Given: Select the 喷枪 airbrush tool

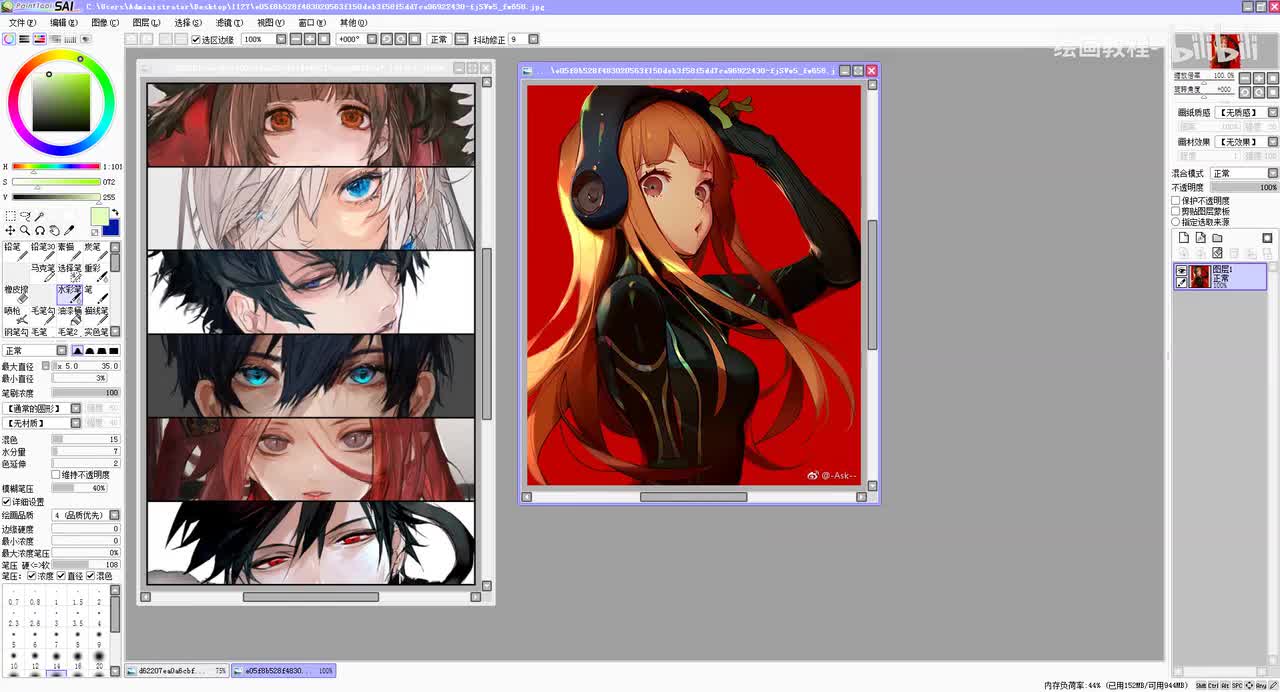Looking at the screenshot, I should coord(16,316).
